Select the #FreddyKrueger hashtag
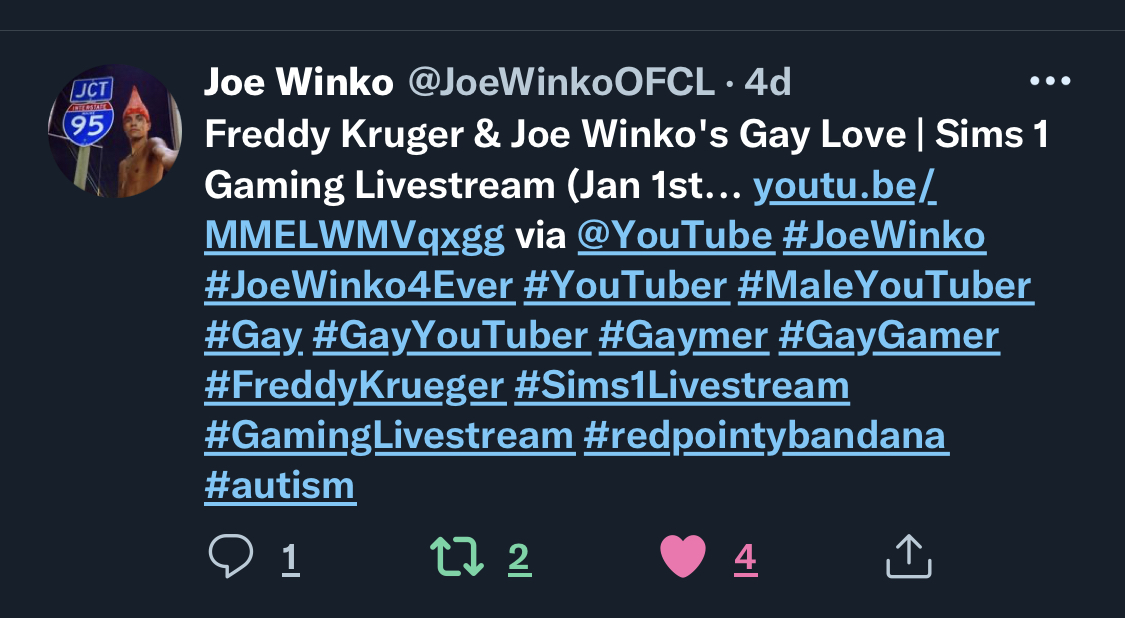This screenshot has width=1125, height=618. (355, 385)
